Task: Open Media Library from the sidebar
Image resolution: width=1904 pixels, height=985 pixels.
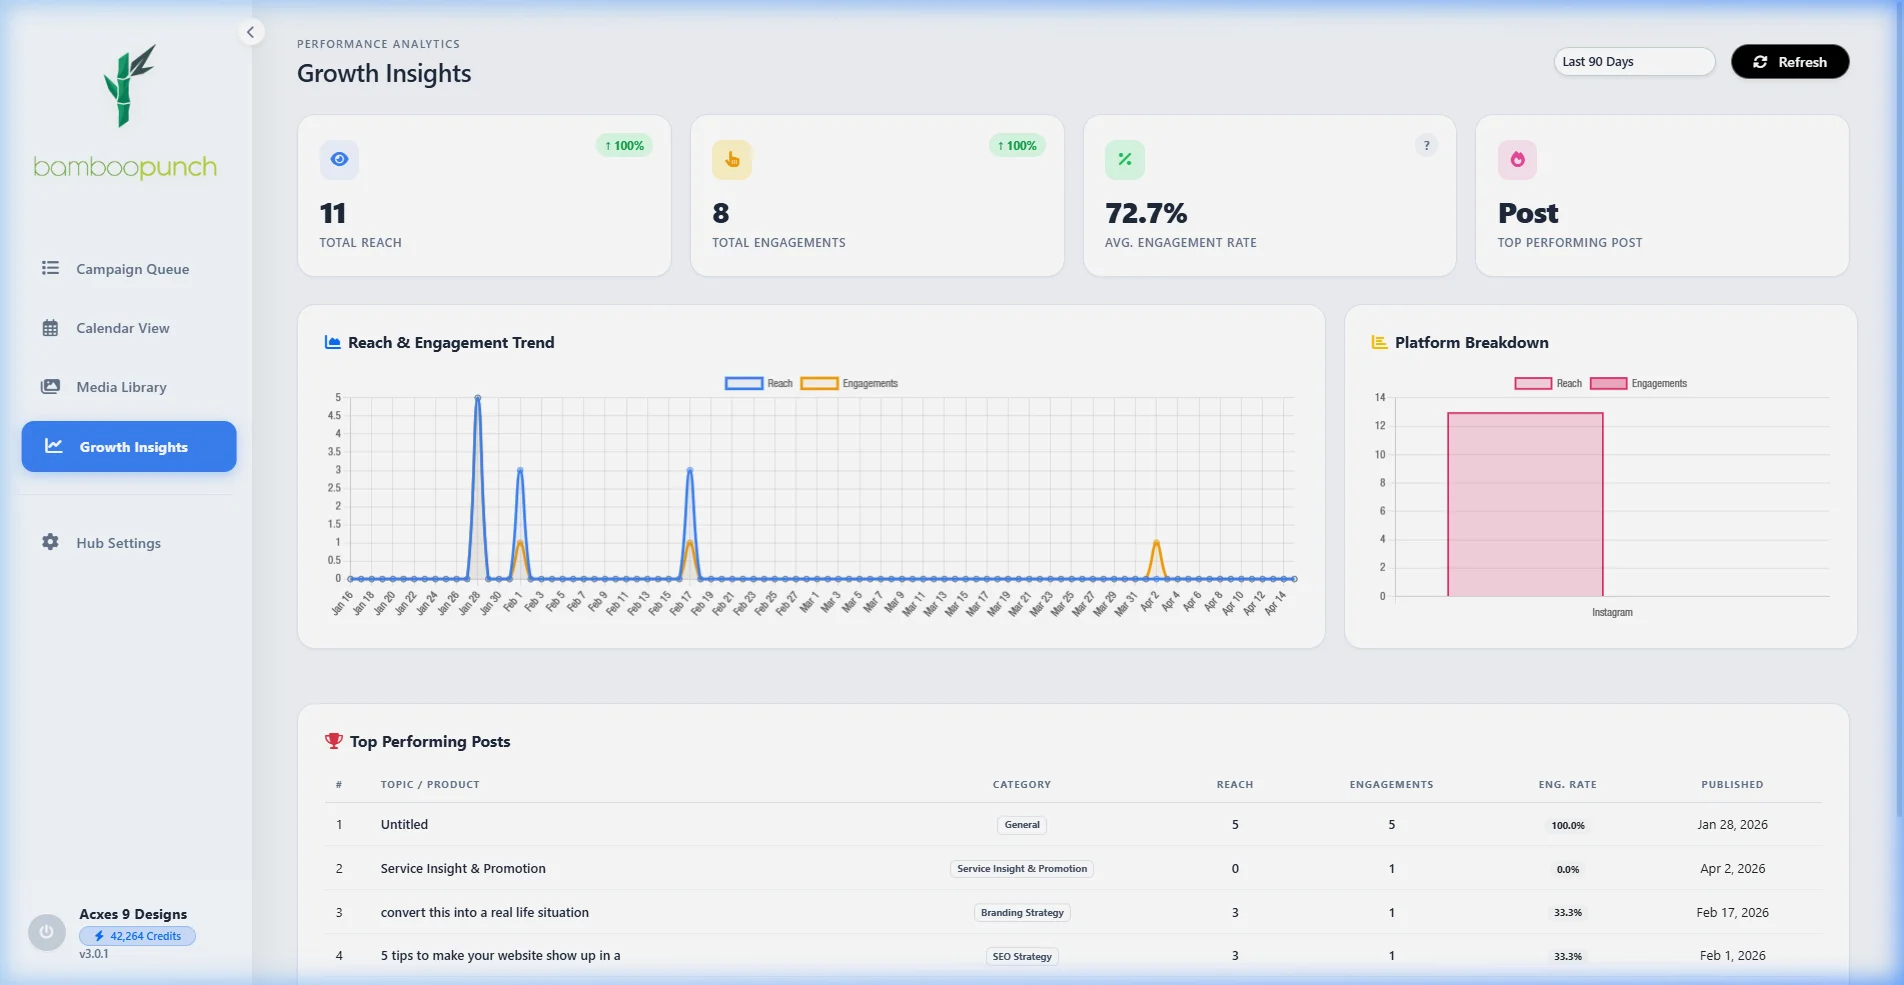Action: pos(129,387)
